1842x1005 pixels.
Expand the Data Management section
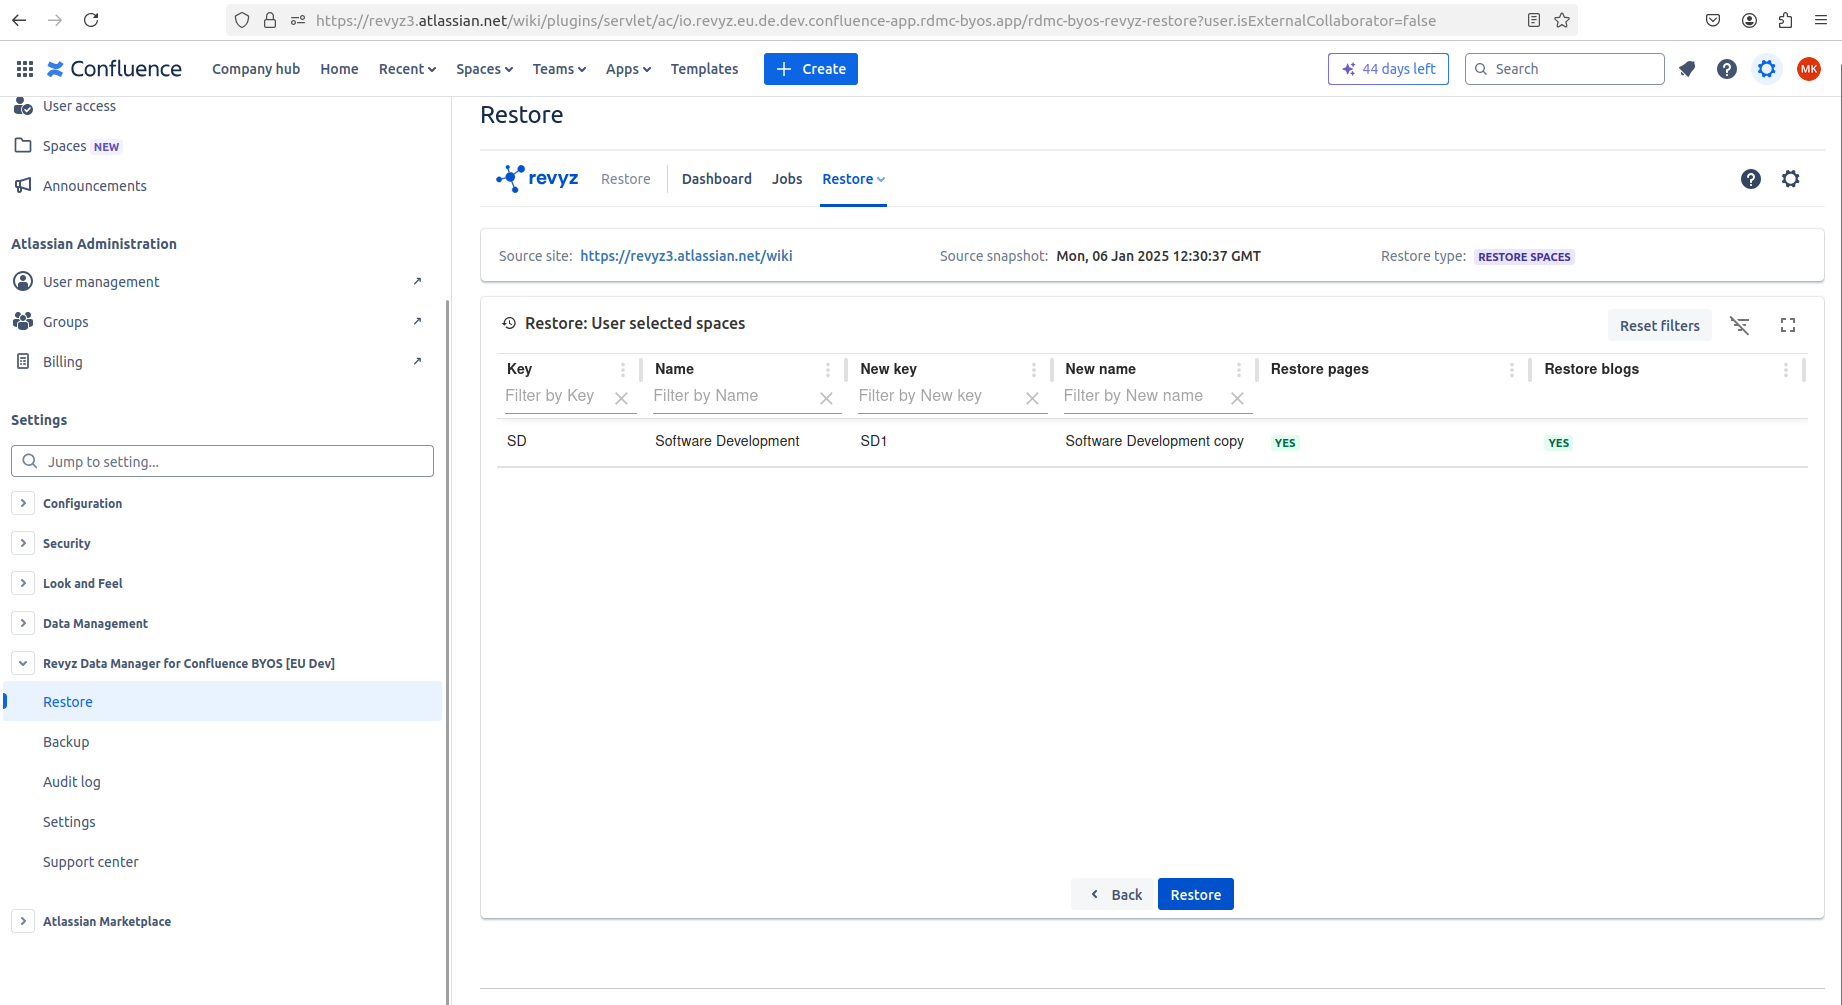coord(23,623)
